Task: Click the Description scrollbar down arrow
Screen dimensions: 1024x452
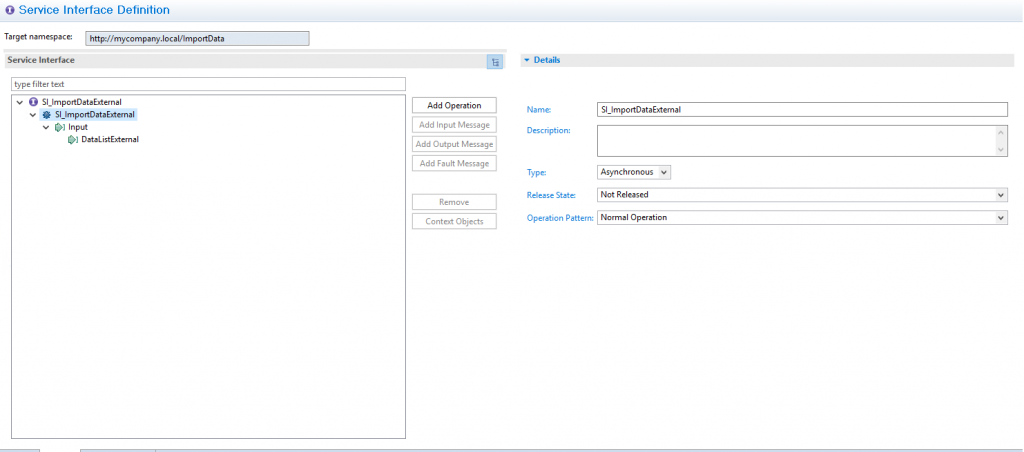Action: pyautogui.click(x=1001, y=150)
